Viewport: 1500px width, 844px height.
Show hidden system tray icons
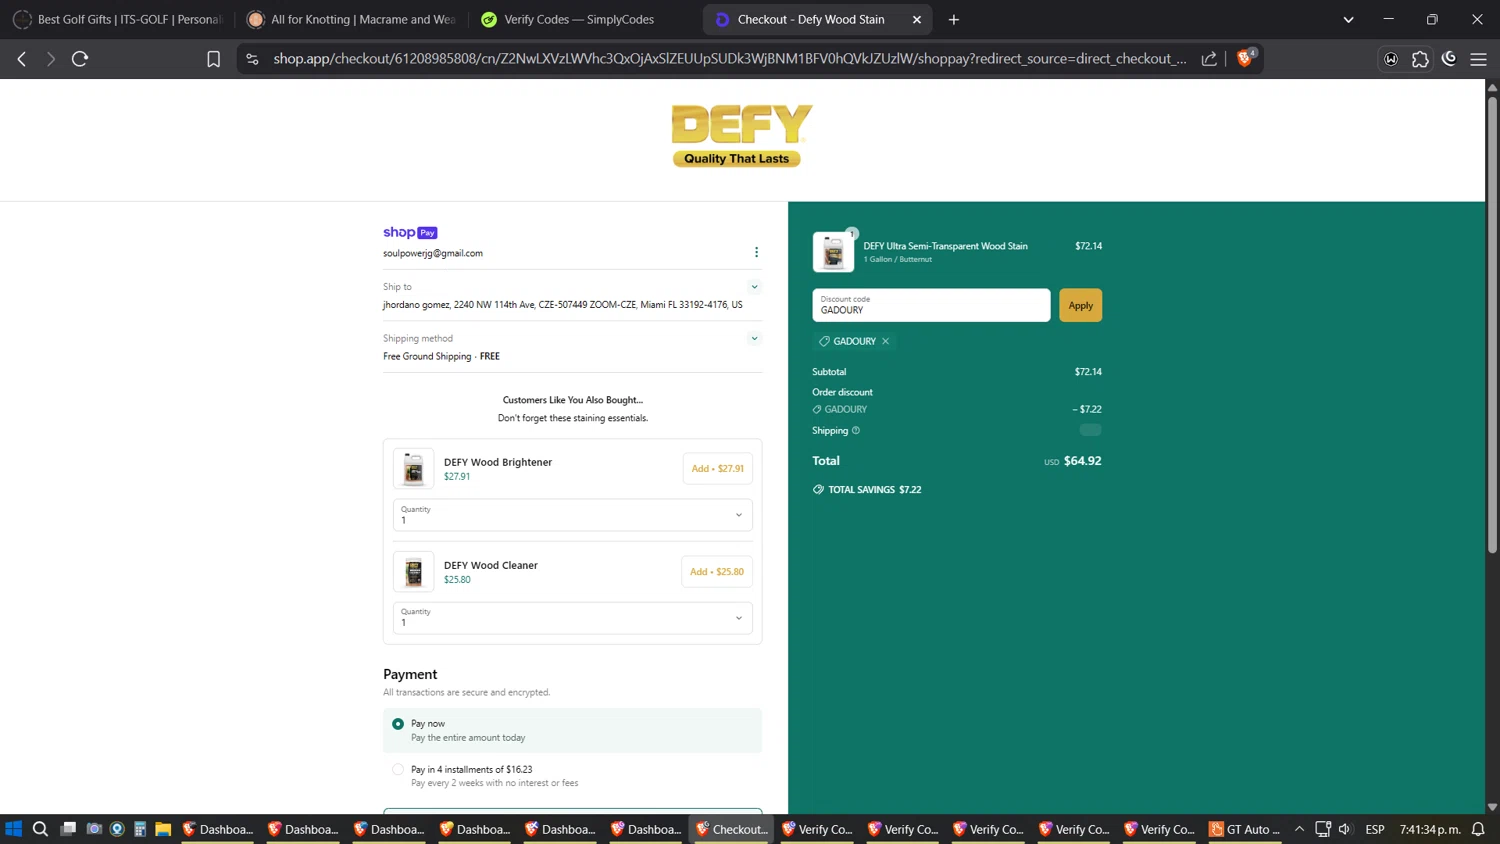click(1299, 829)
